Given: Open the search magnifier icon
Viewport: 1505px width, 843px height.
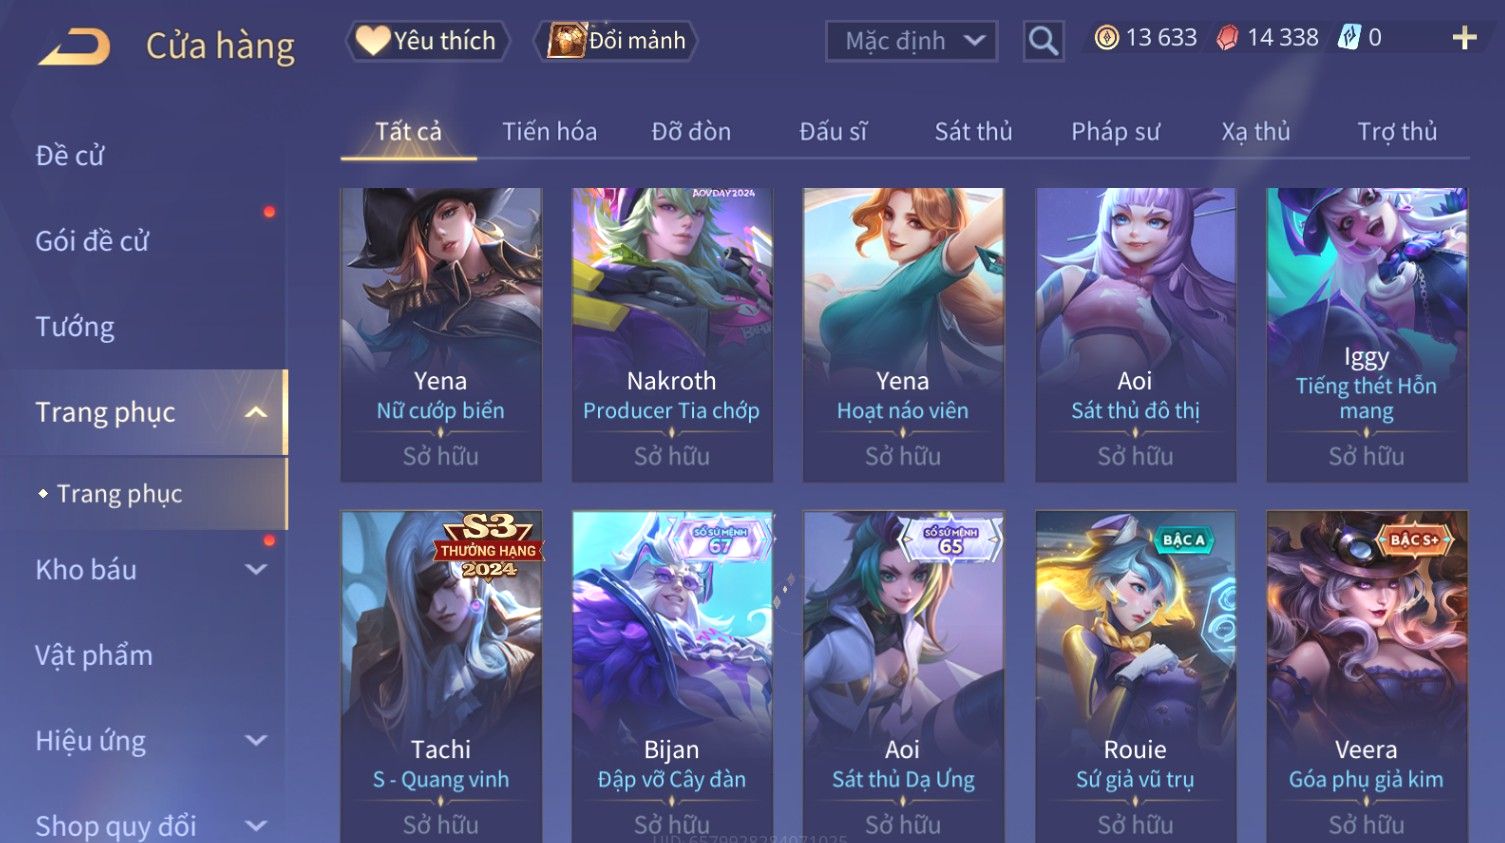Looking at the screenshot, I should pyautogui.click(x=1043, y=41).
